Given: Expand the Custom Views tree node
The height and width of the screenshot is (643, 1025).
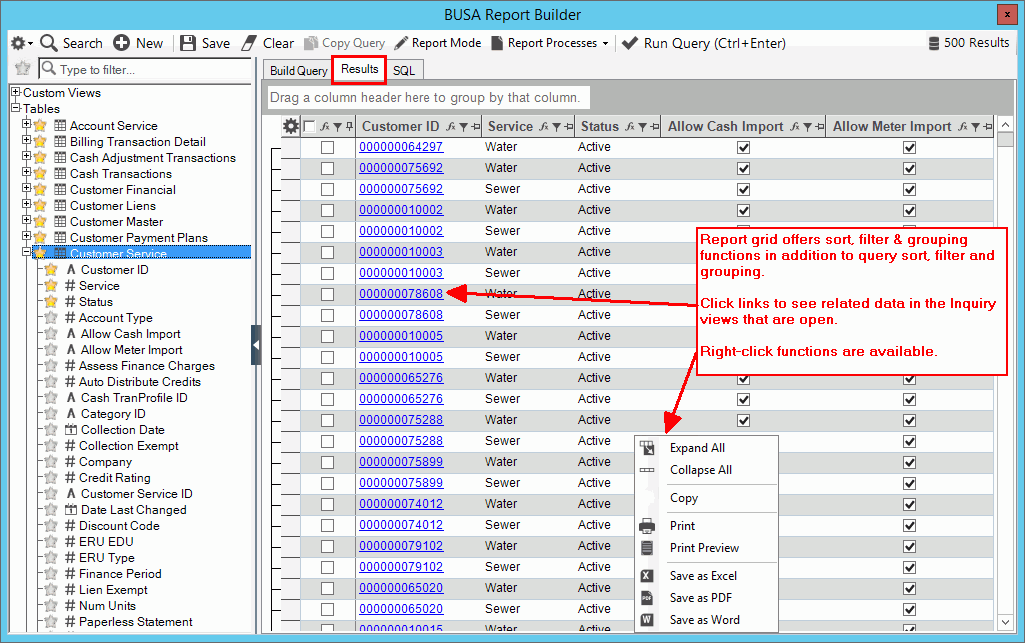Looking at the screenshot, I should click(15, 93).
